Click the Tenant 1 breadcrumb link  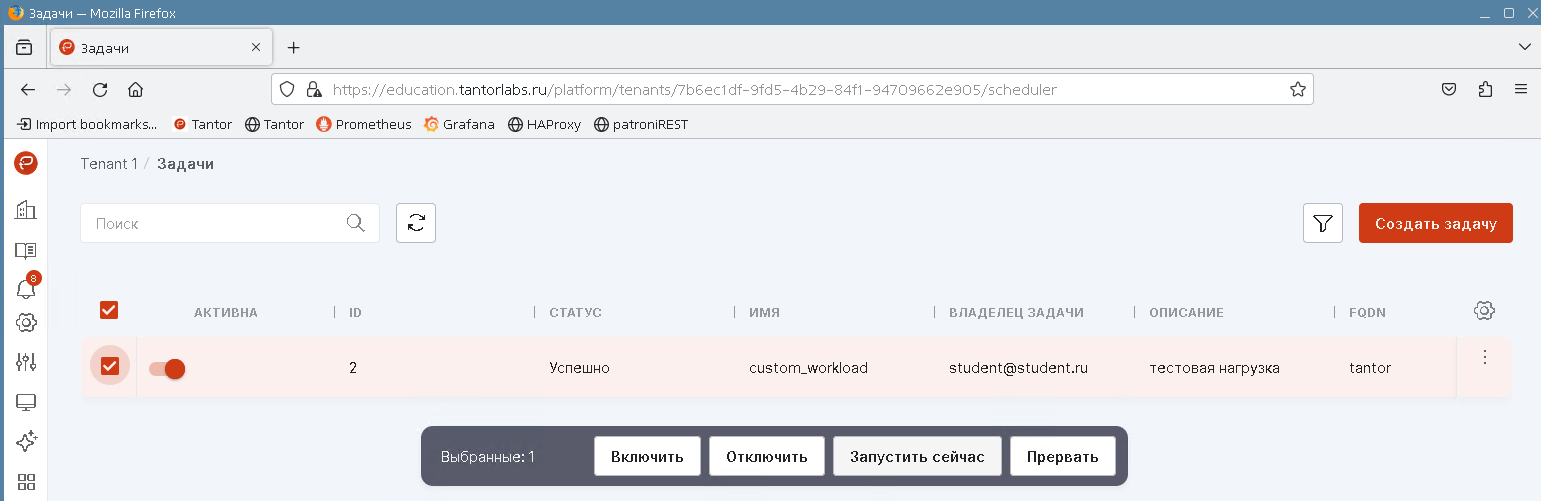[109, 163]
